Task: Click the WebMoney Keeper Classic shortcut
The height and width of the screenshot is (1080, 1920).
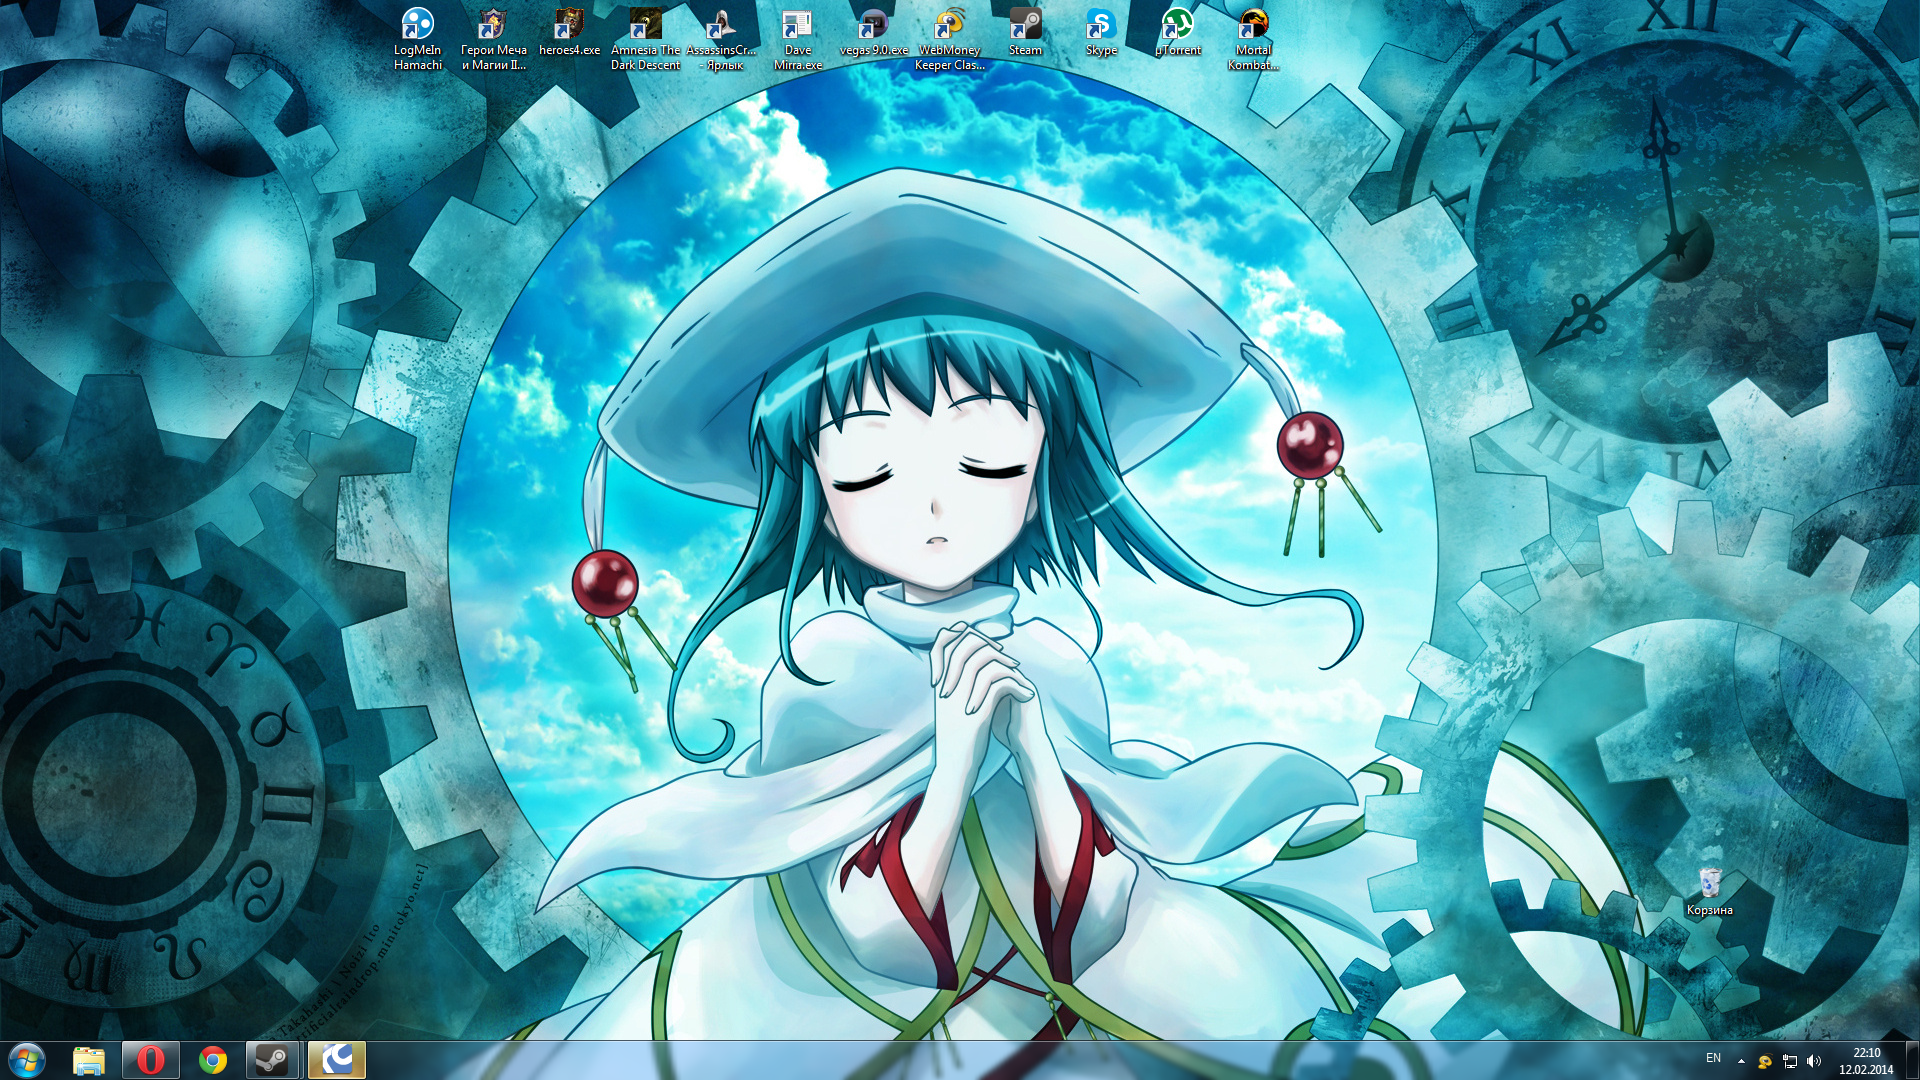Action: tap(949, 26)
